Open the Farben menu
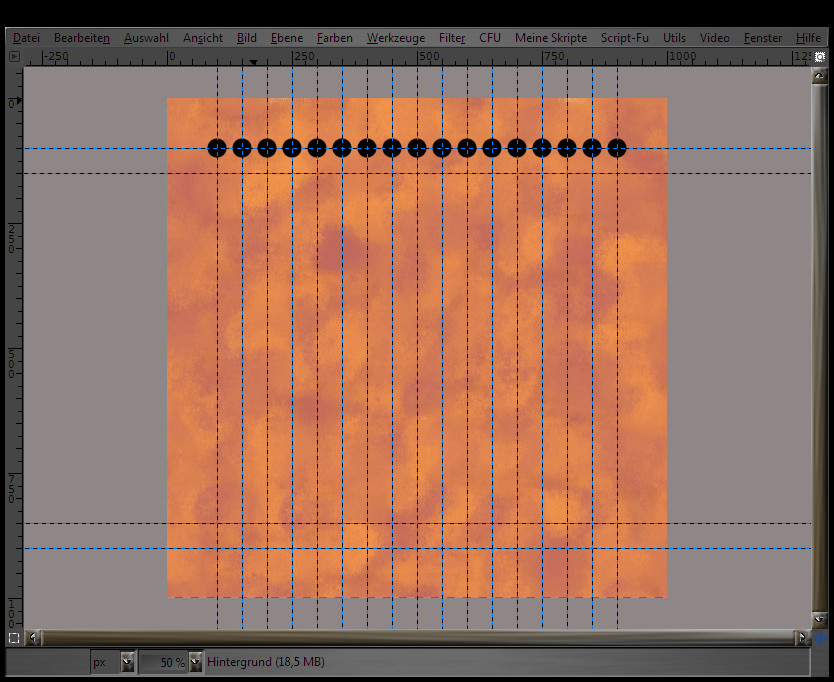 point(335,38)
